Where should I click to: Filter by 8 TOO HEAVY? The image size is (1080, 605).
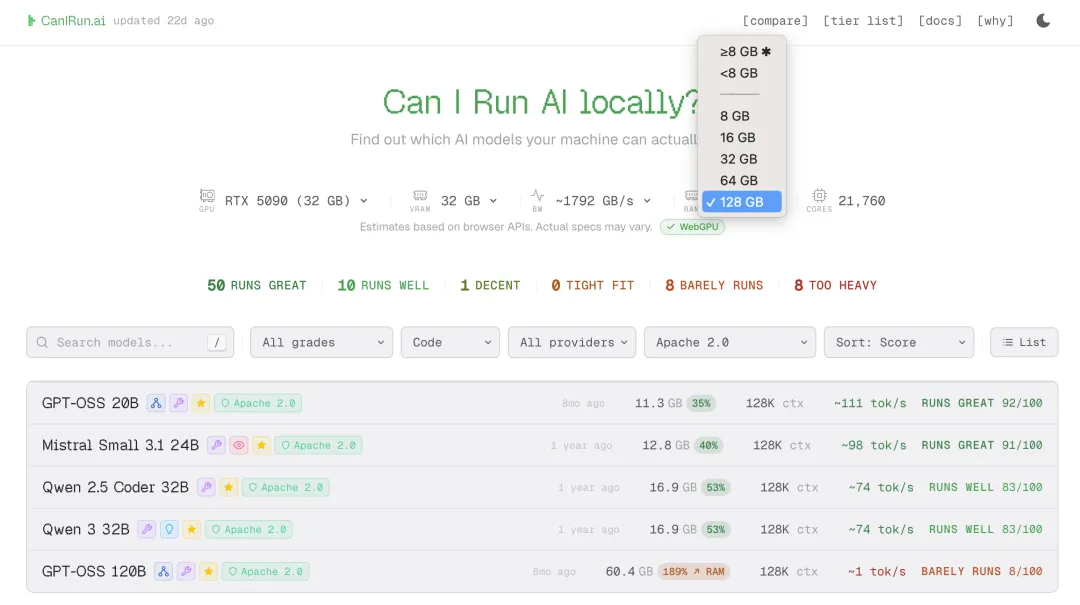[835, 285]
